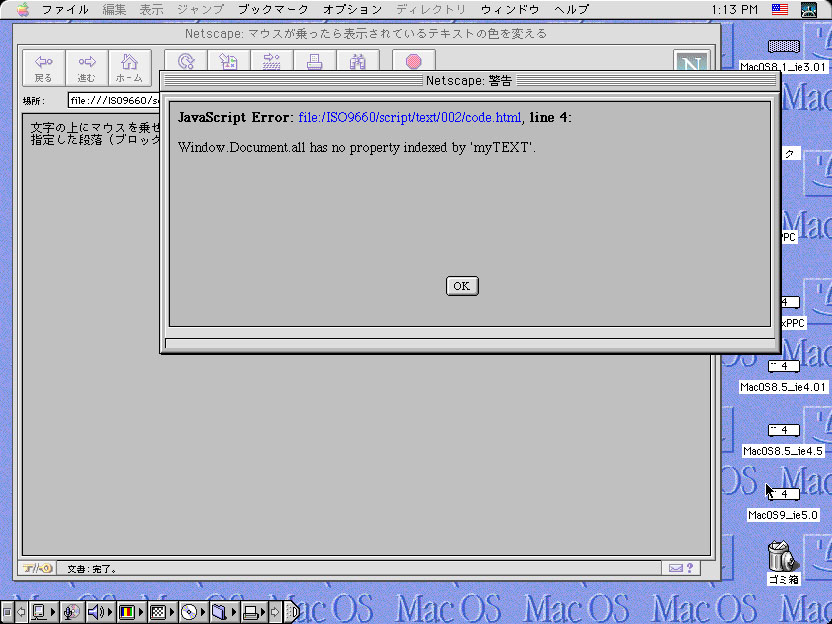
Task: Collapse the Control Strip using its end tab
Action: point(293,612)
